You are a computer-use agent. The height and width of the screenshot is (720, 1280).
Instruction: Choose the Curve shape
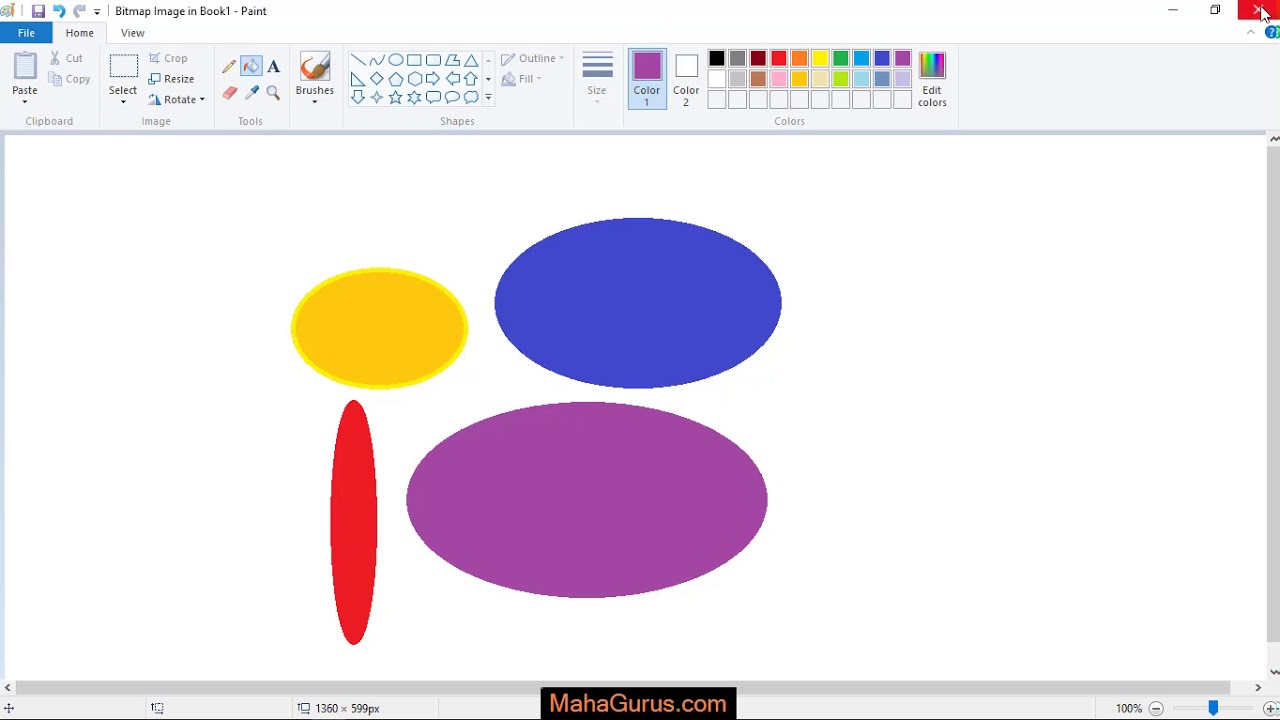pos(376,60)
